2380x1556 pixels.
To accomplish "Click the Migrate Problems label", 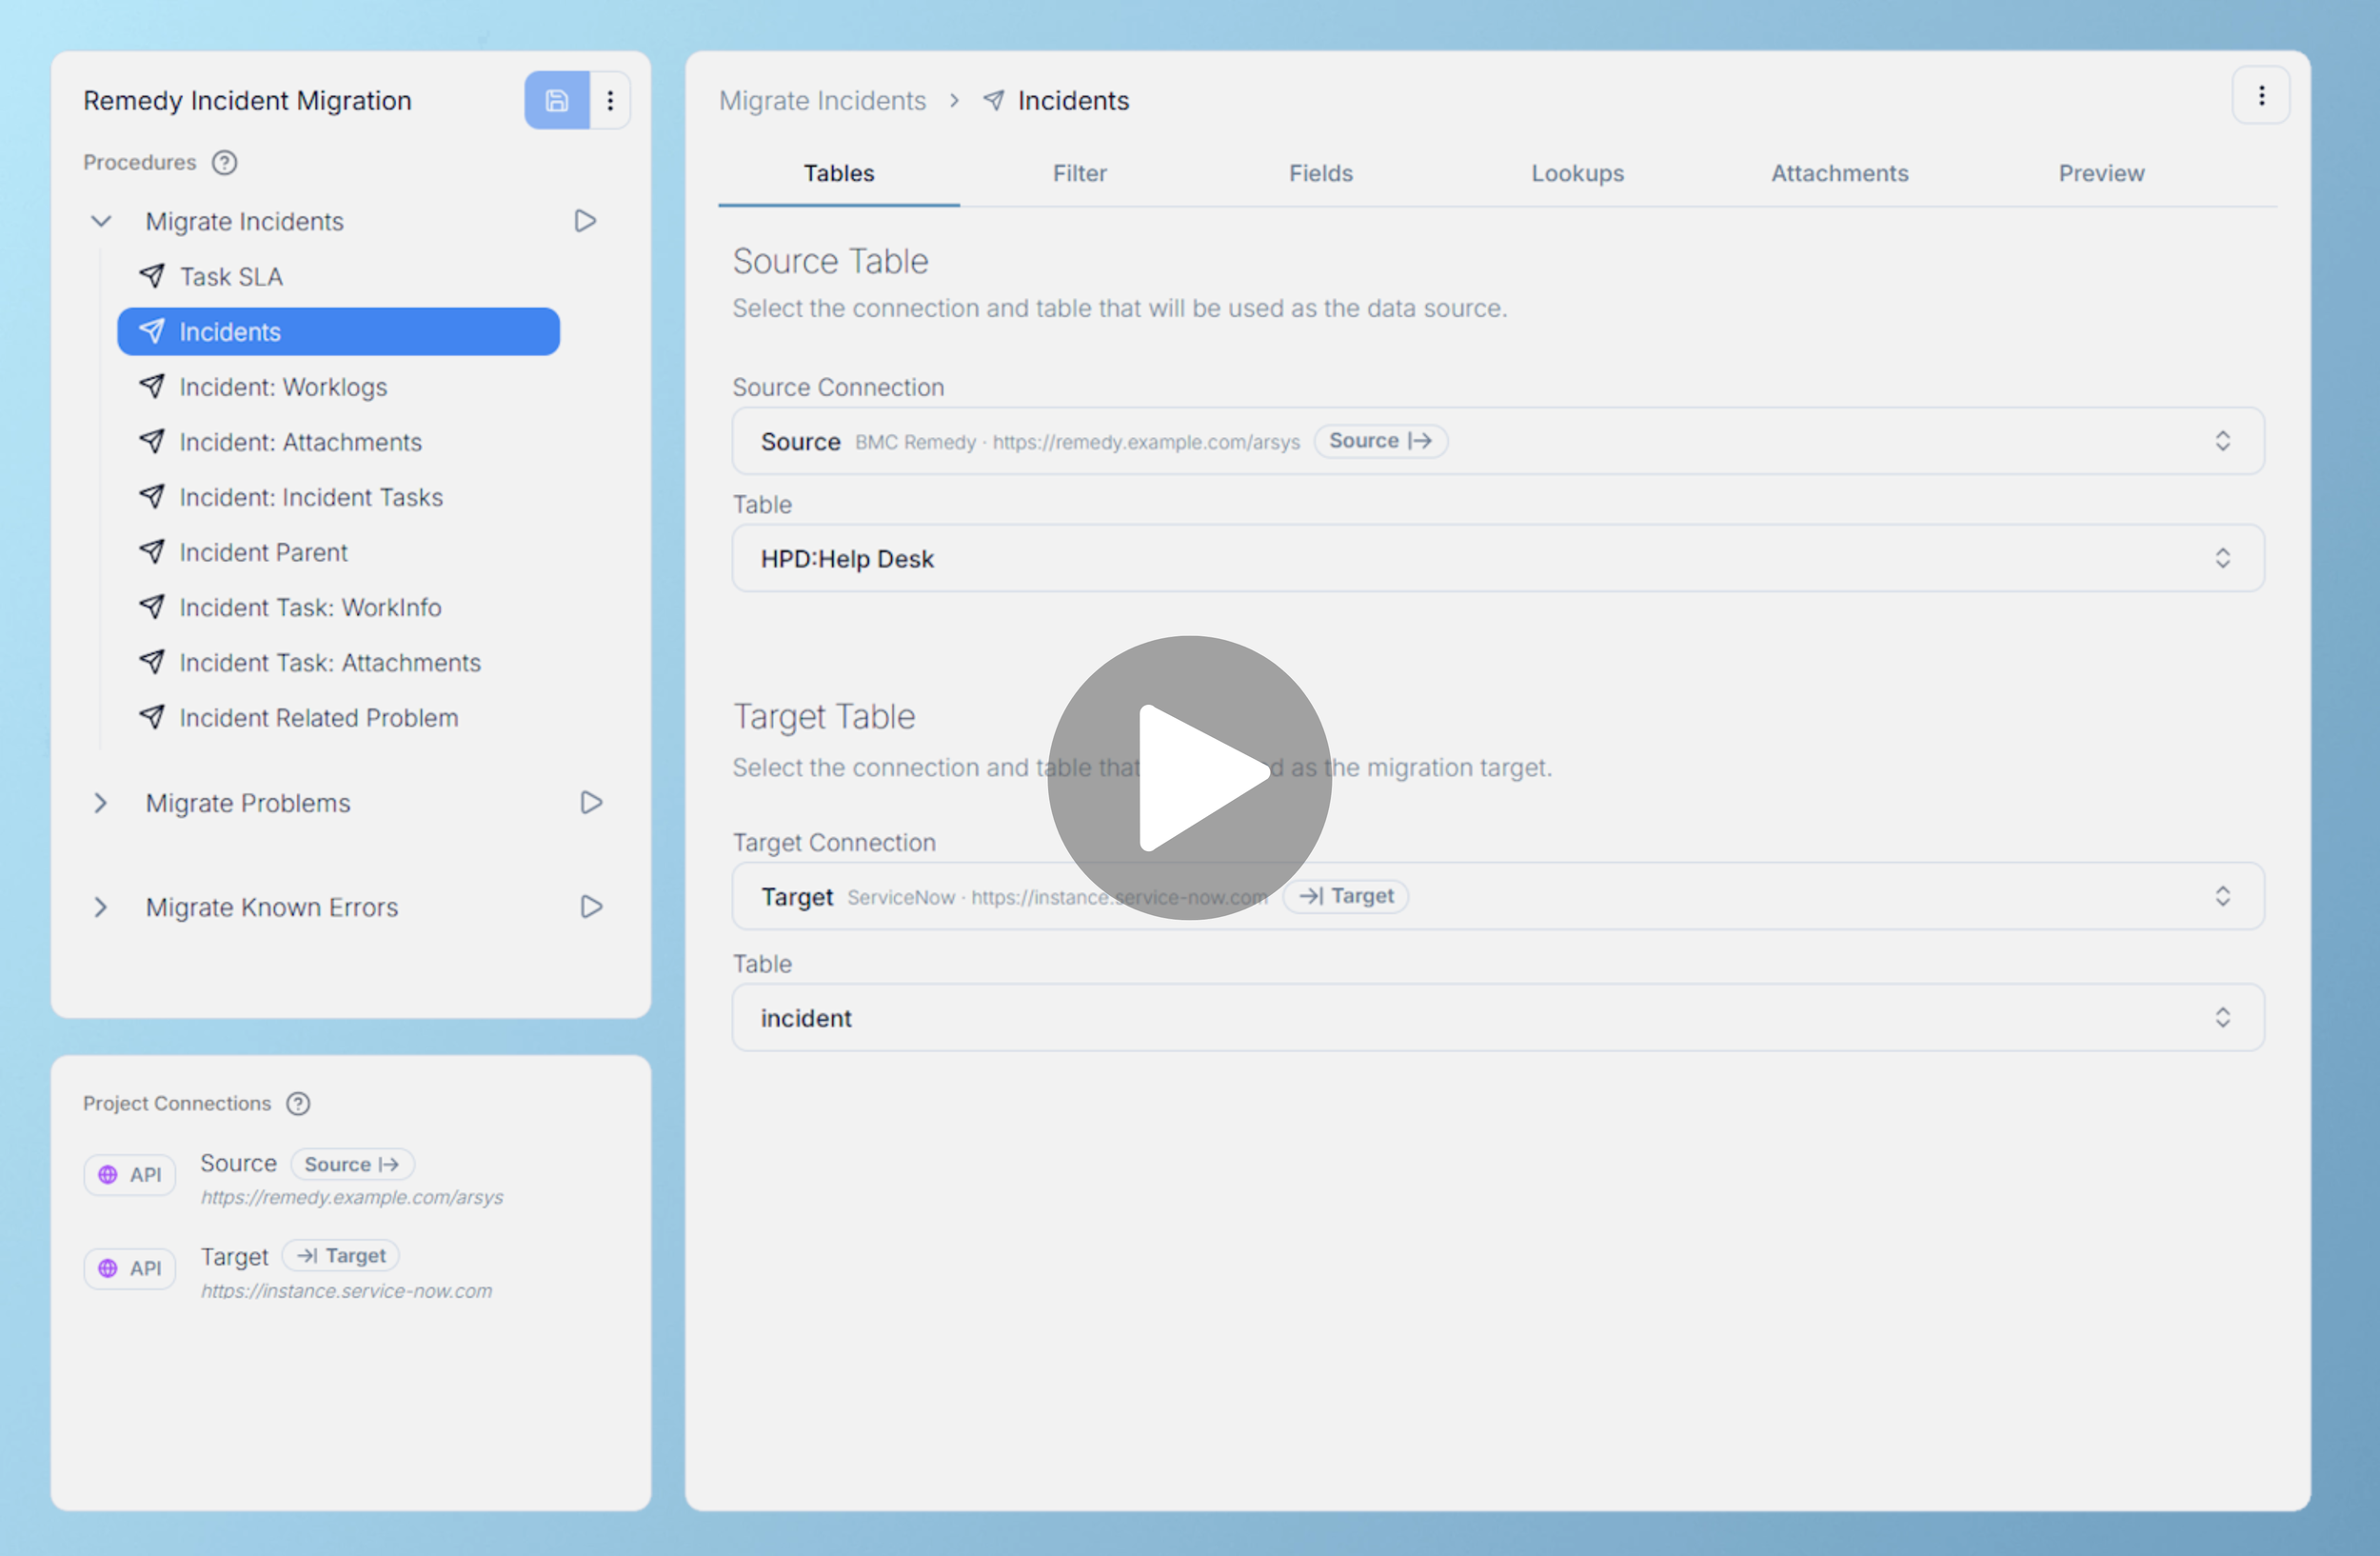I will click(x=248, y=803).
